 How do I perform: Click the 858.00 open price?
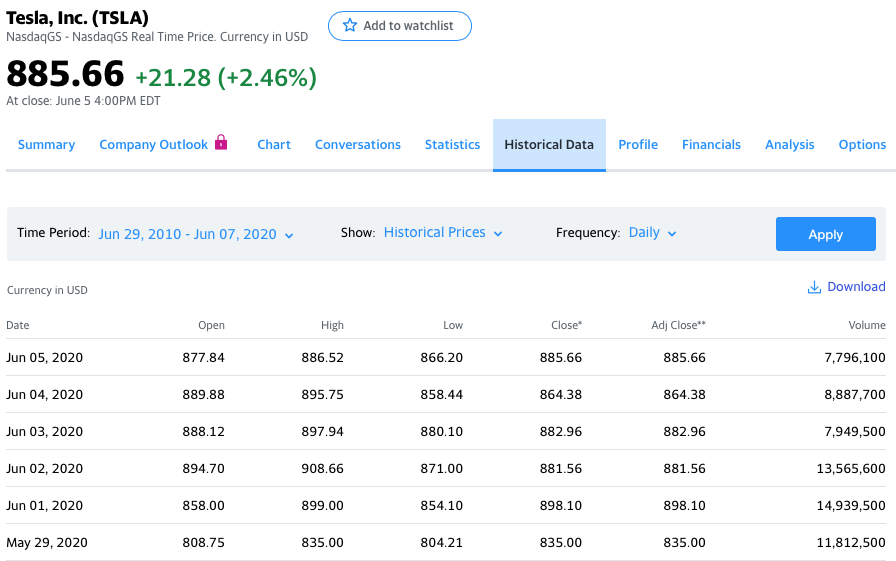click(x=203, y=506)
